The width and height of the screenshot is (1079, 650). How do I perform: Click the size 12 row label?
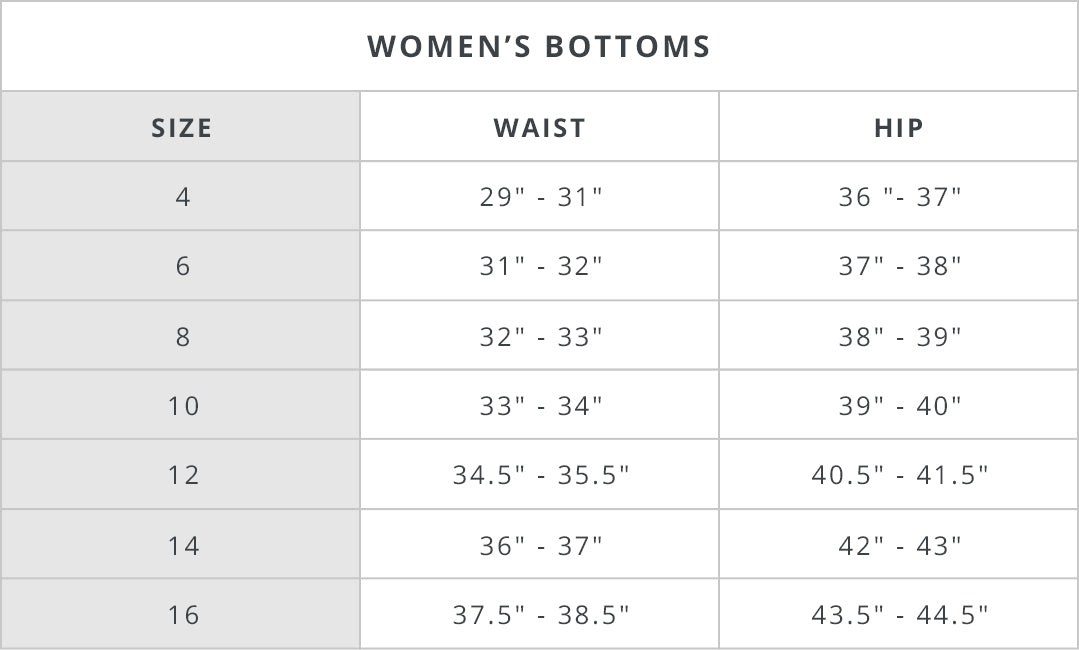coord(184,475)
